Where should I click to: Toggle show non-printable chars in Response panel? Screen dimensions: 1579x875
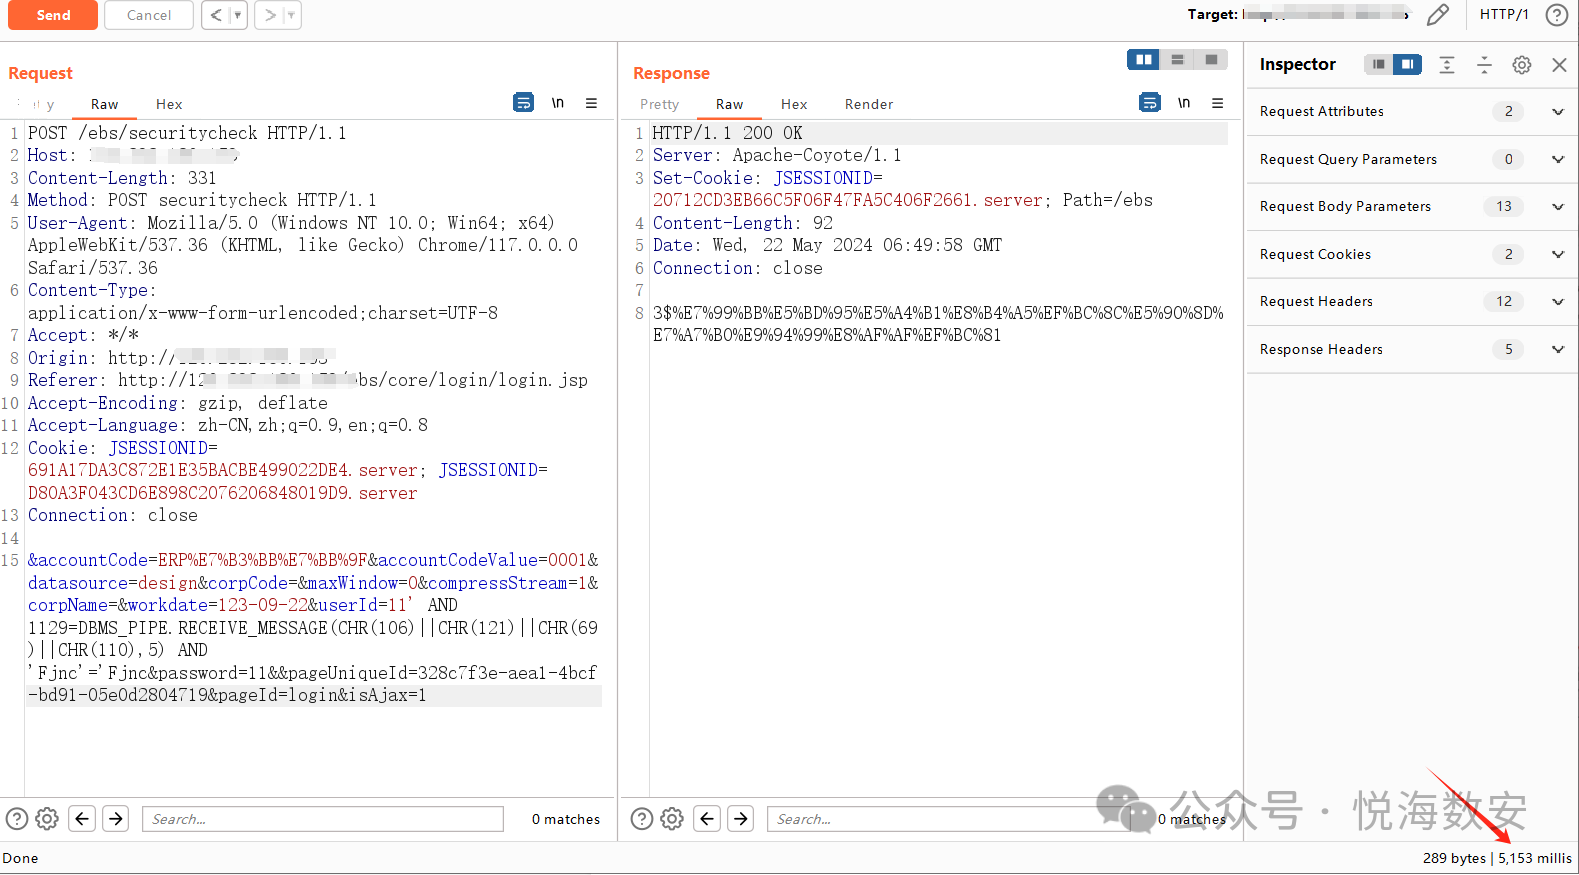1184,102
